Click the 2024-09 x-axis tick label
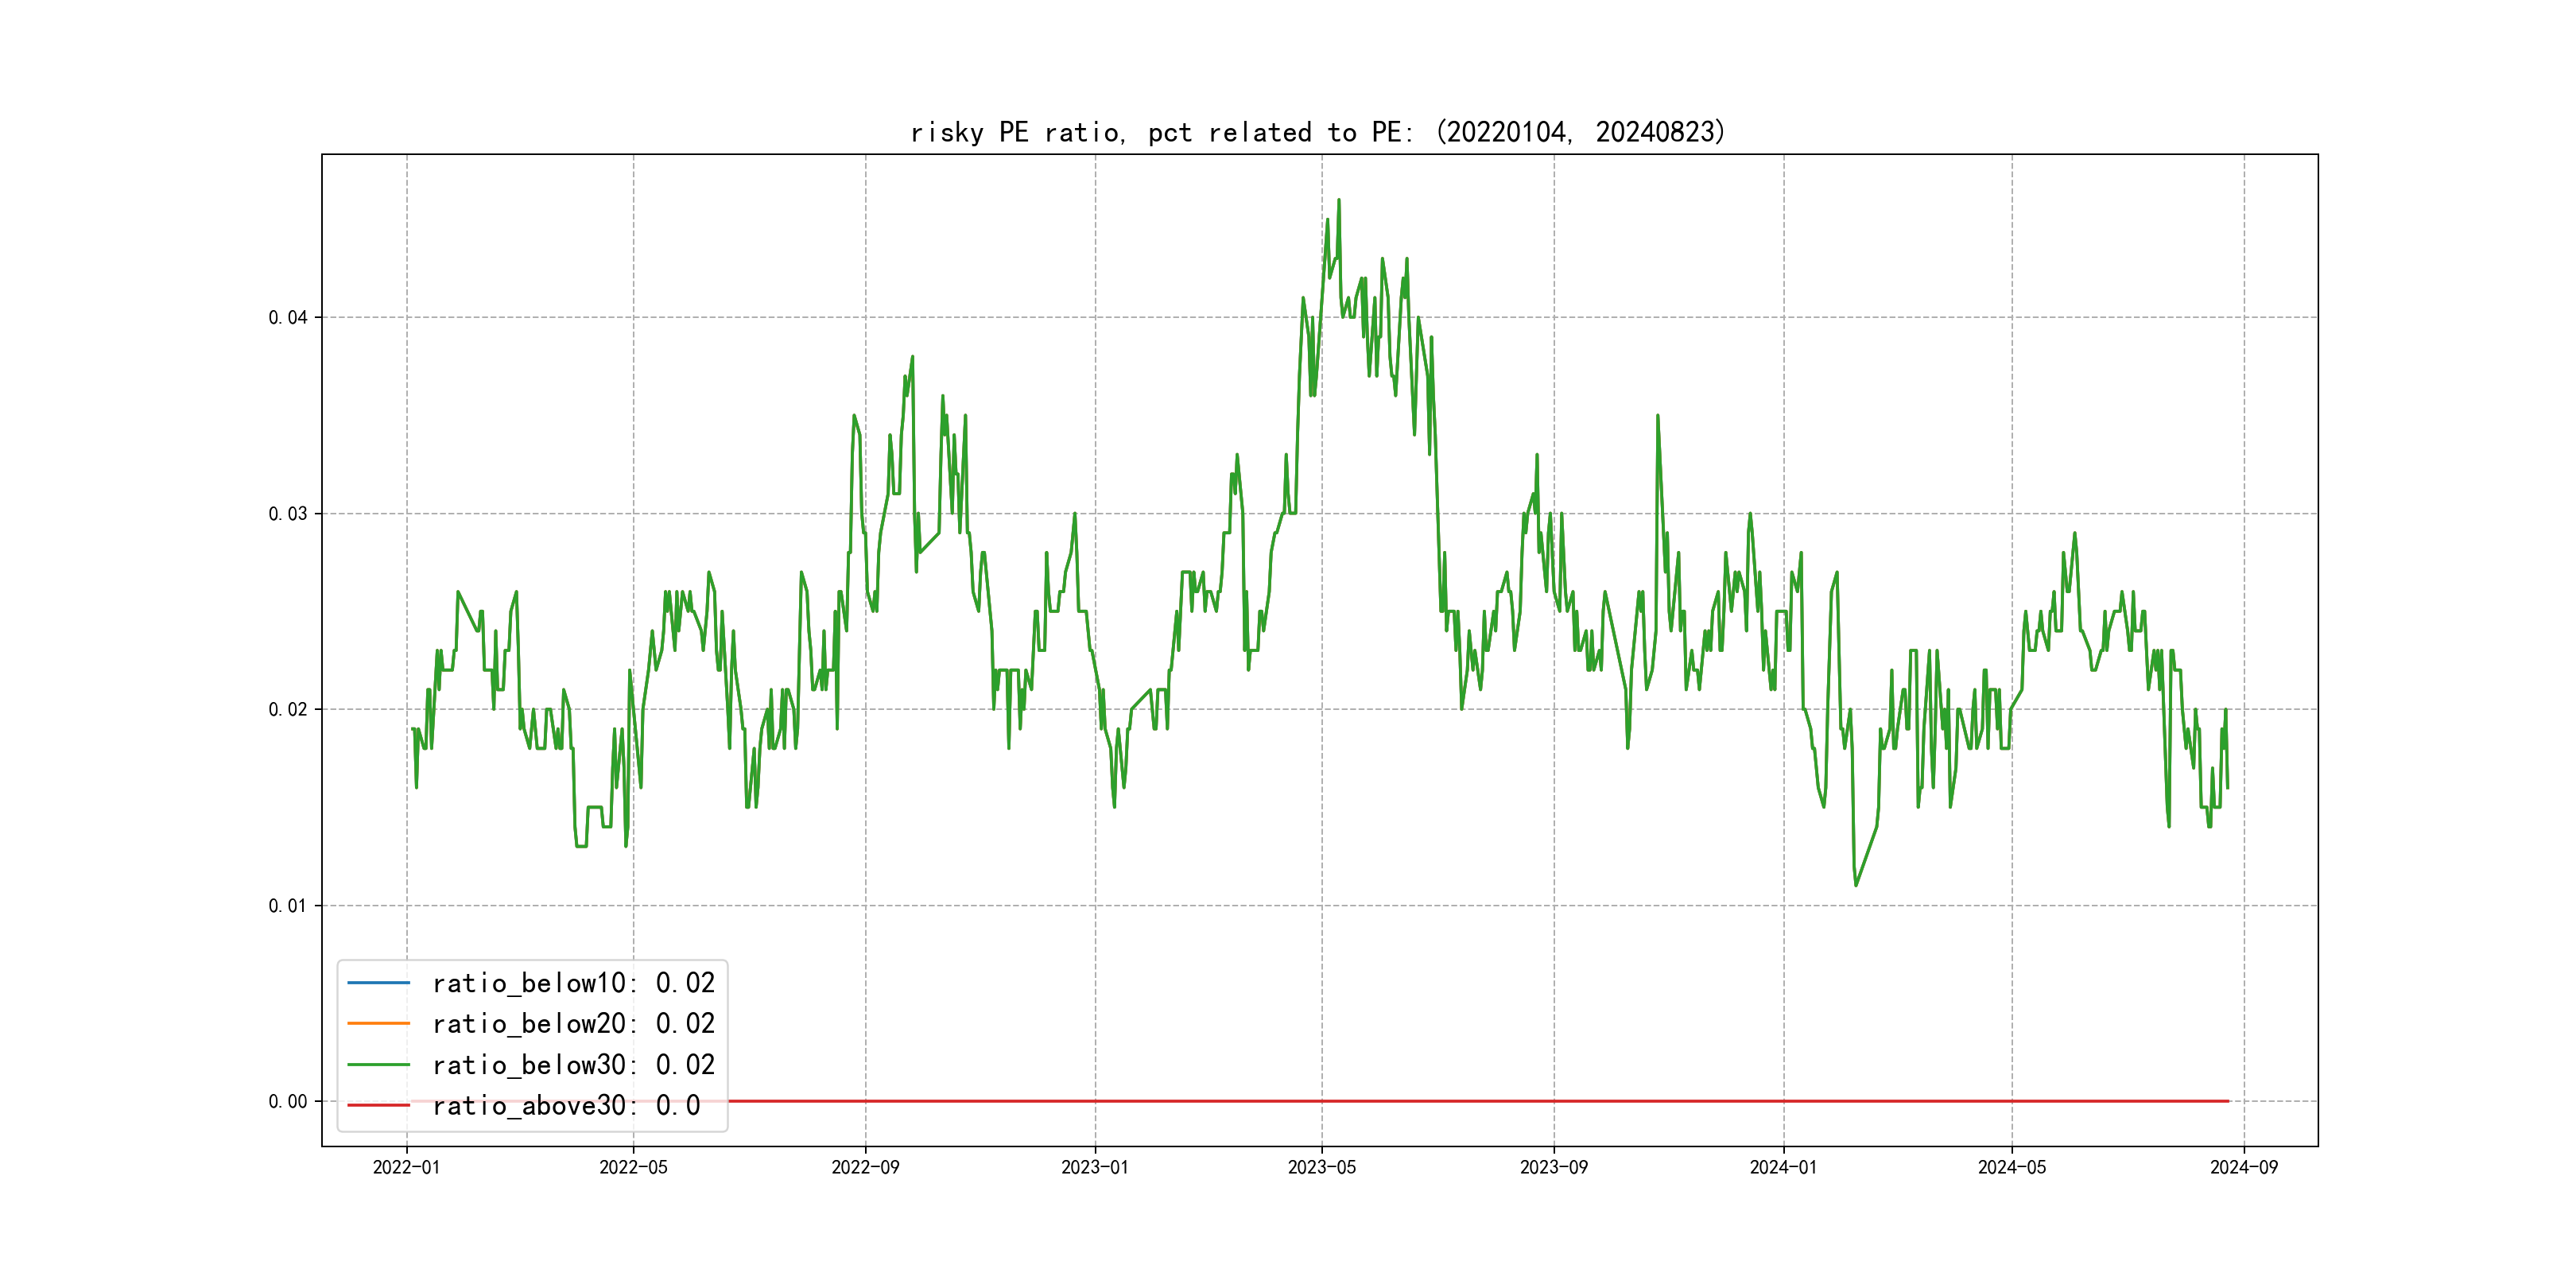This screenshot has width=2576, height=1288. (2243, 1167)
